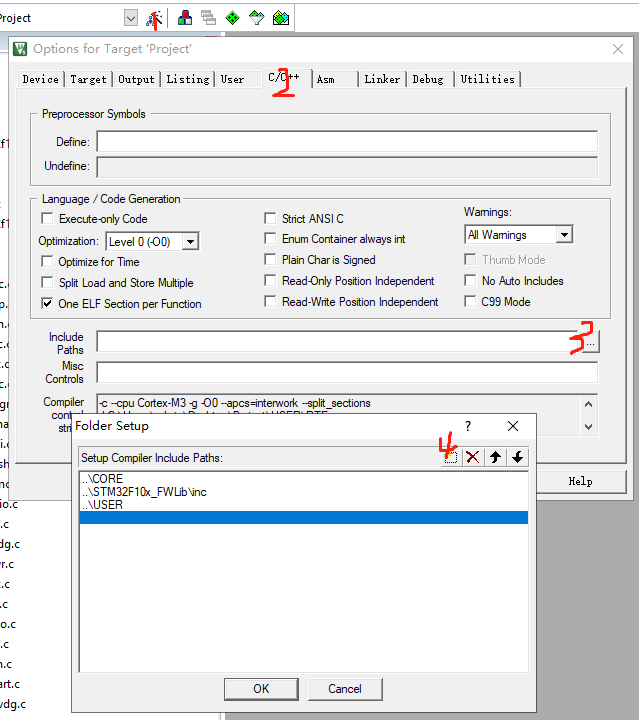Open Options for Target wand icon
This screenshot has width=639, height=720.
tap(154, 18)
